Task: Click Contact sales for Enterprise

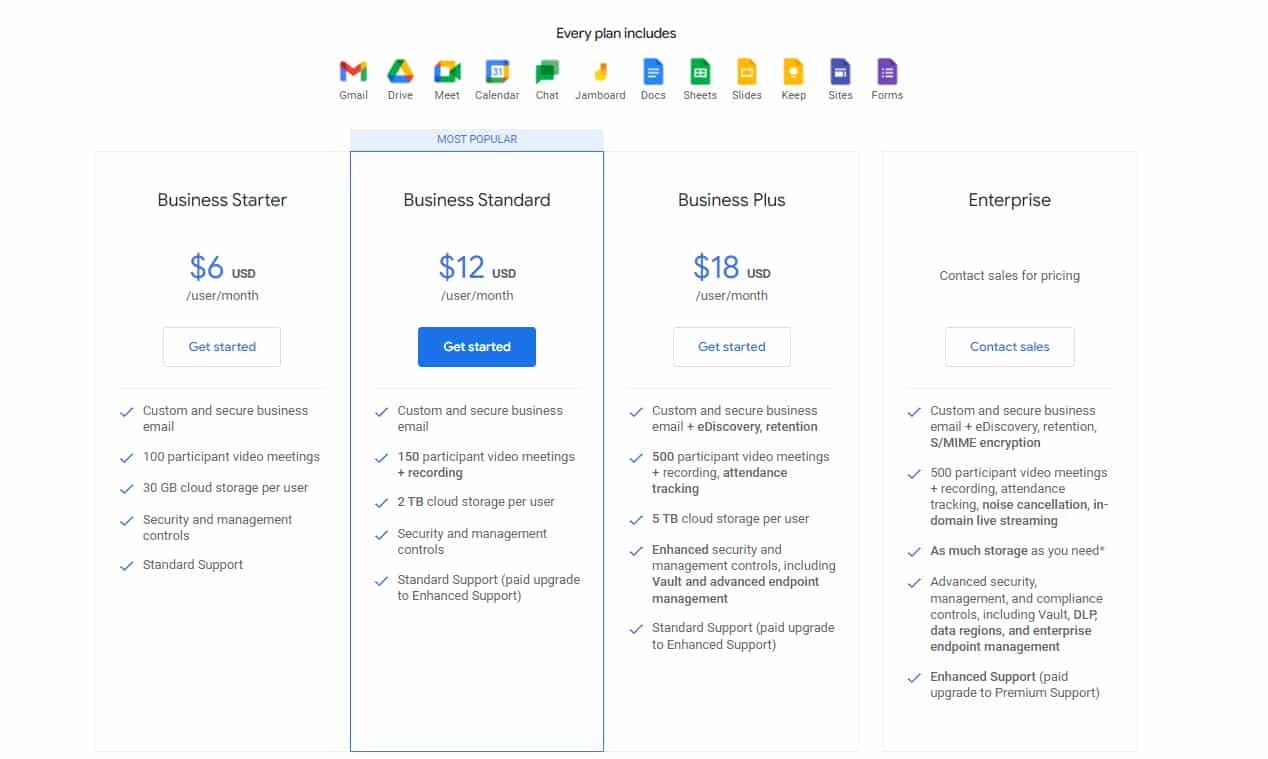Action: pos(1010,347)
